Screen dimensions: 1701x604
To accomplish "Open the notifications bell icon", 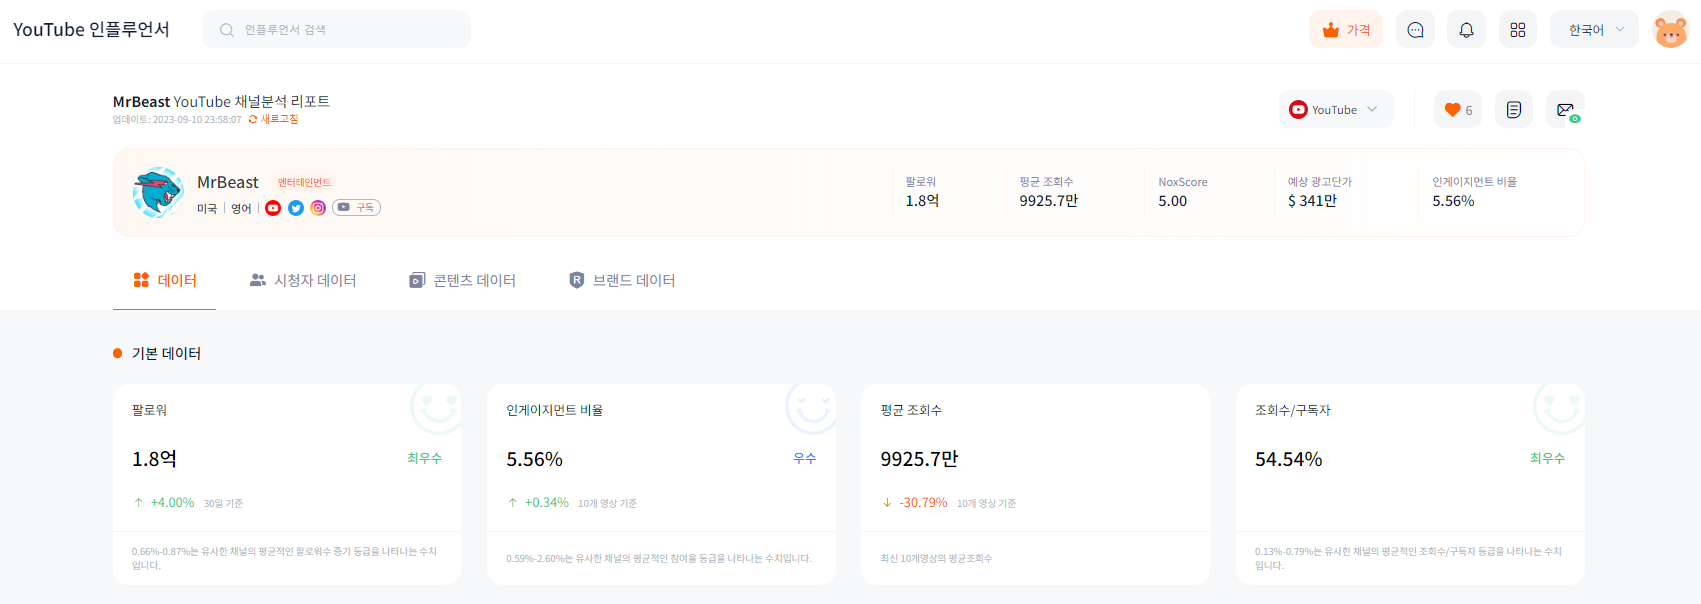I will 1466,30.
